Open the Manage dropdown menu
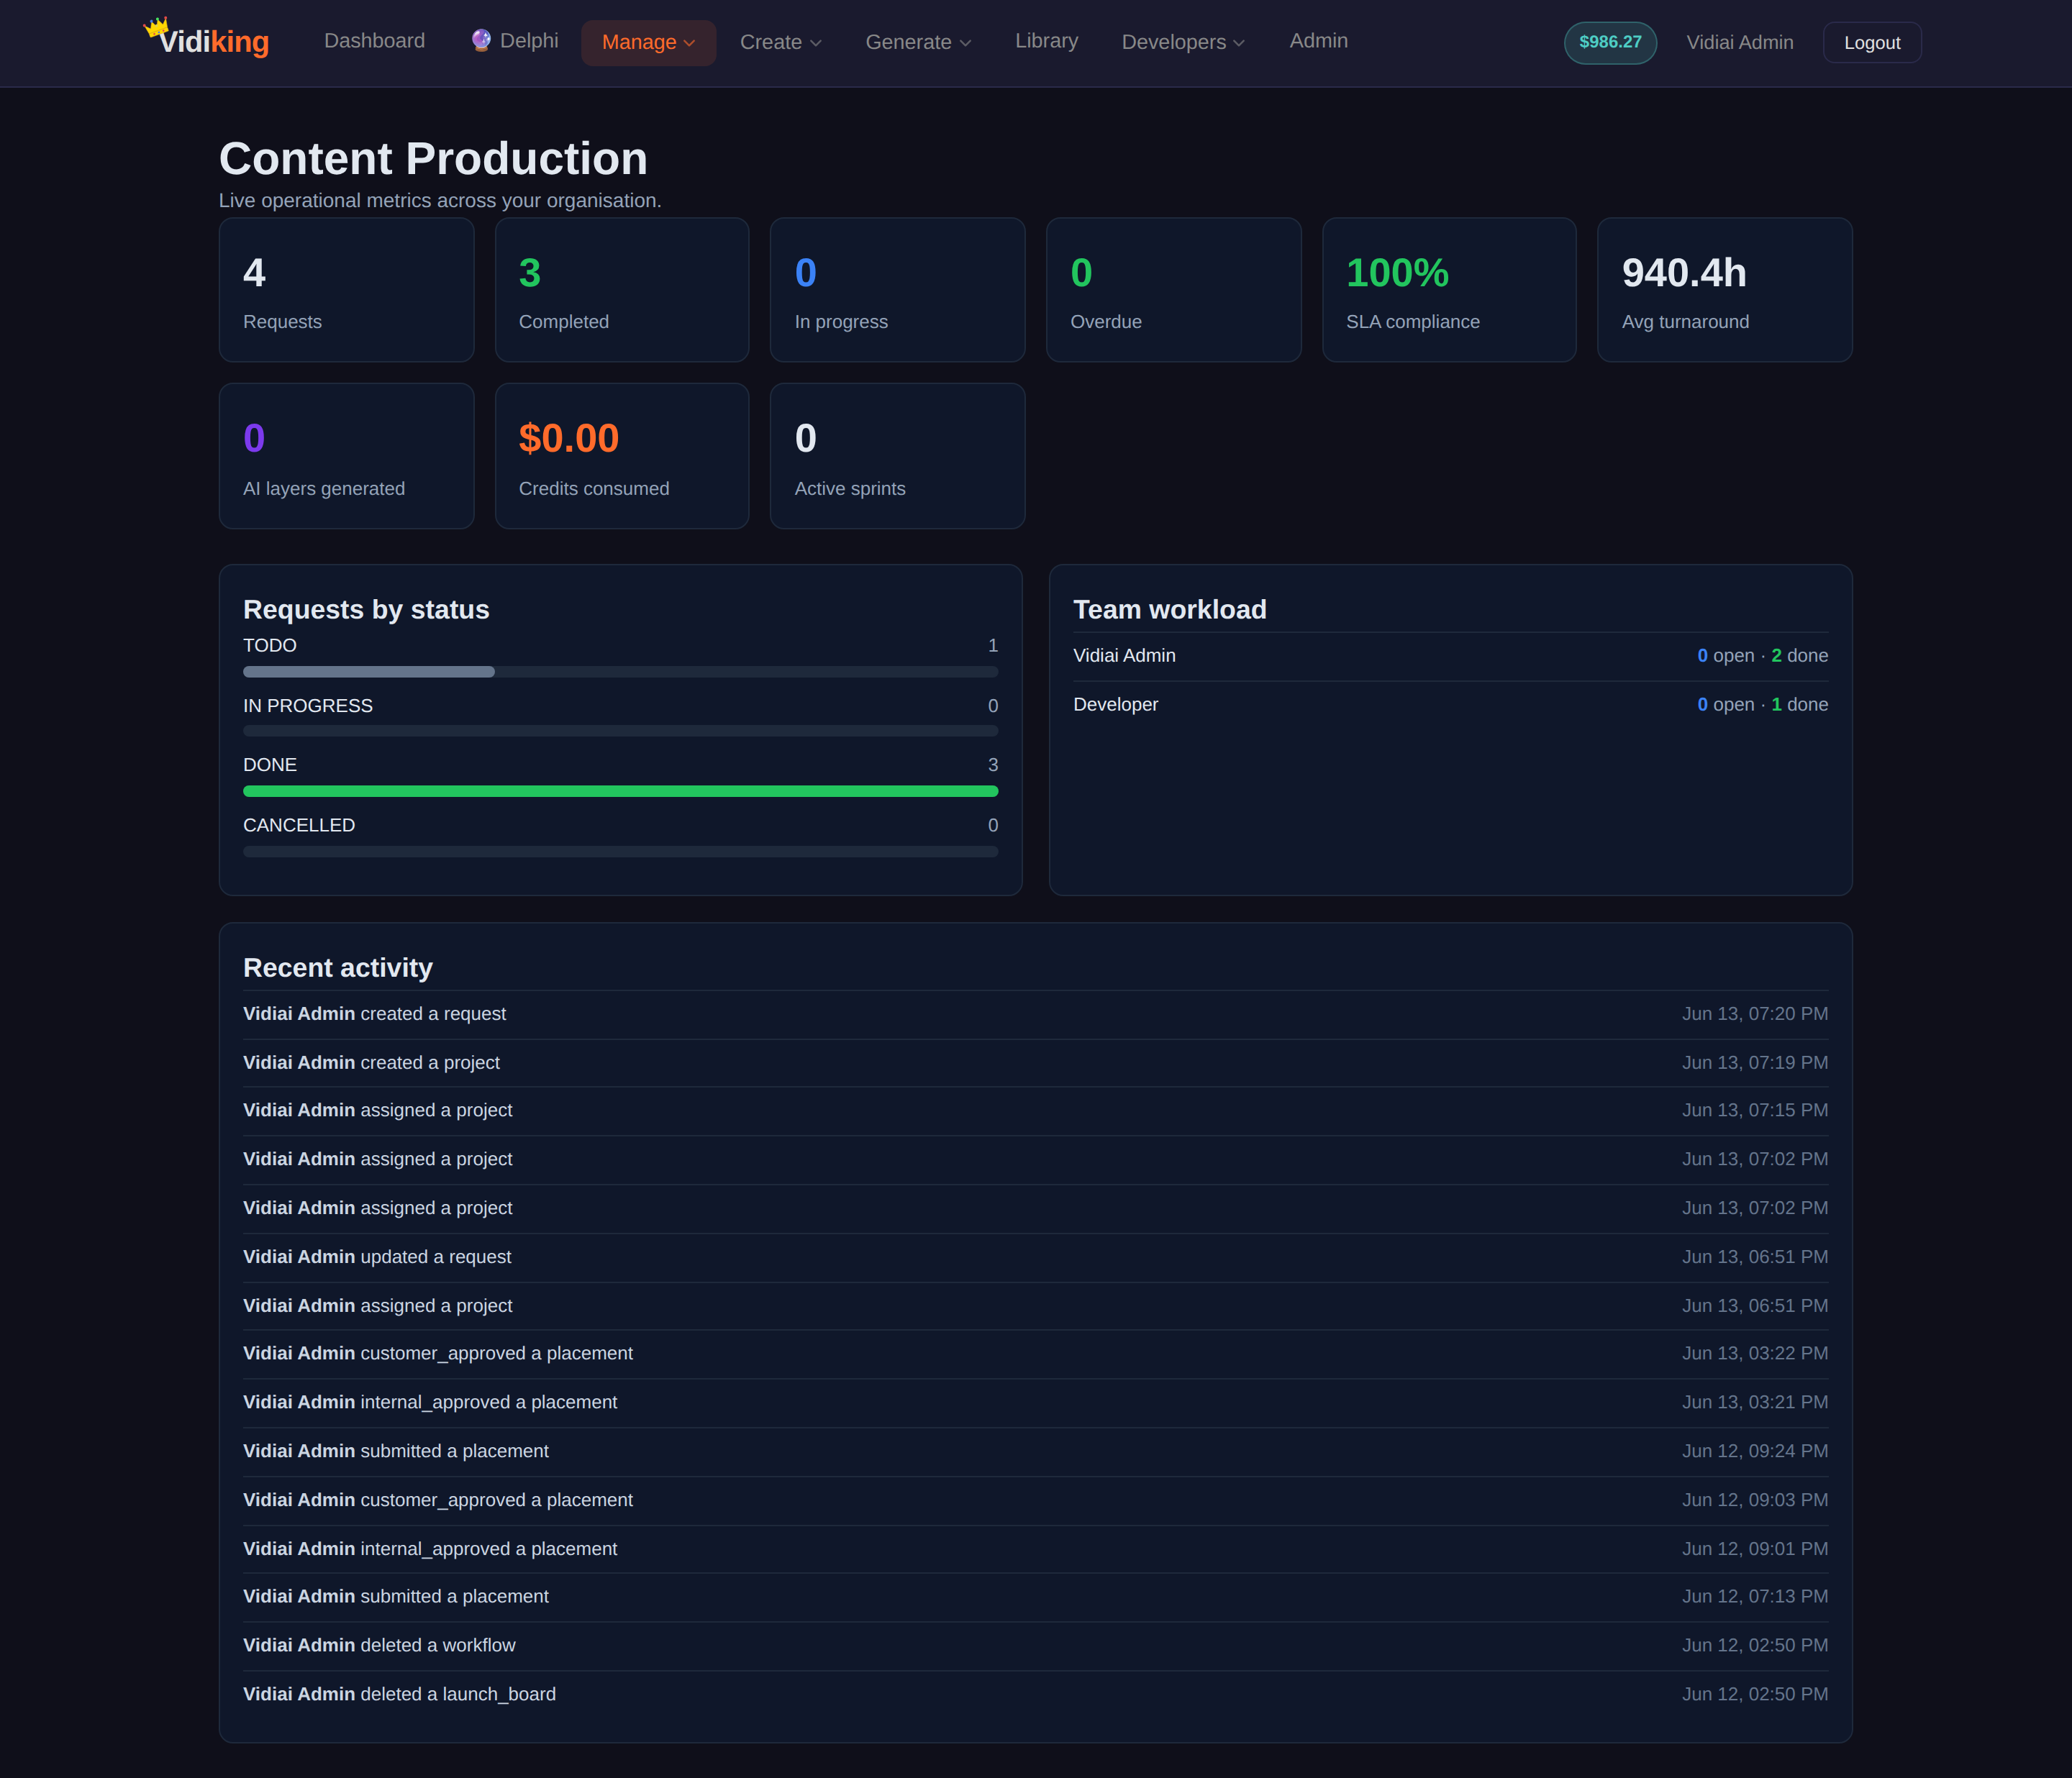 coord(648,42)
